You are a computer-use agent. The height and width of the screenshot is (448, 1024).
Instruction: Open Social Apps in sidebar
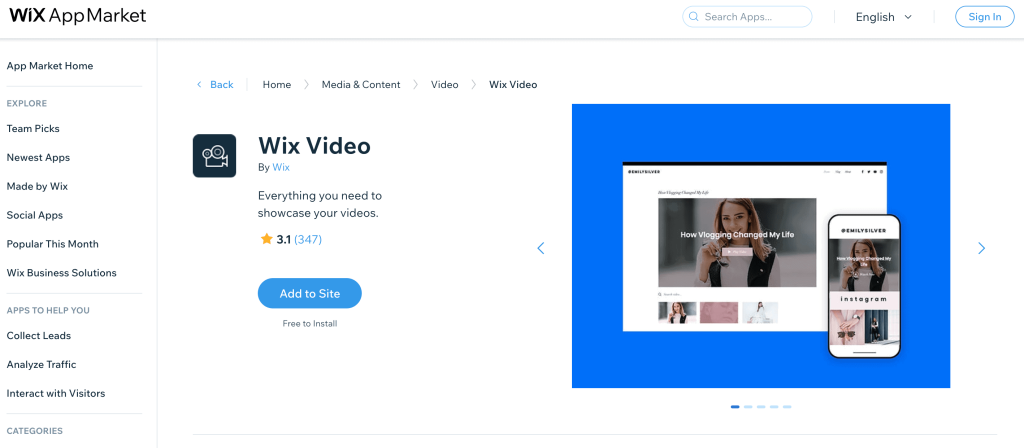[35, 215]
